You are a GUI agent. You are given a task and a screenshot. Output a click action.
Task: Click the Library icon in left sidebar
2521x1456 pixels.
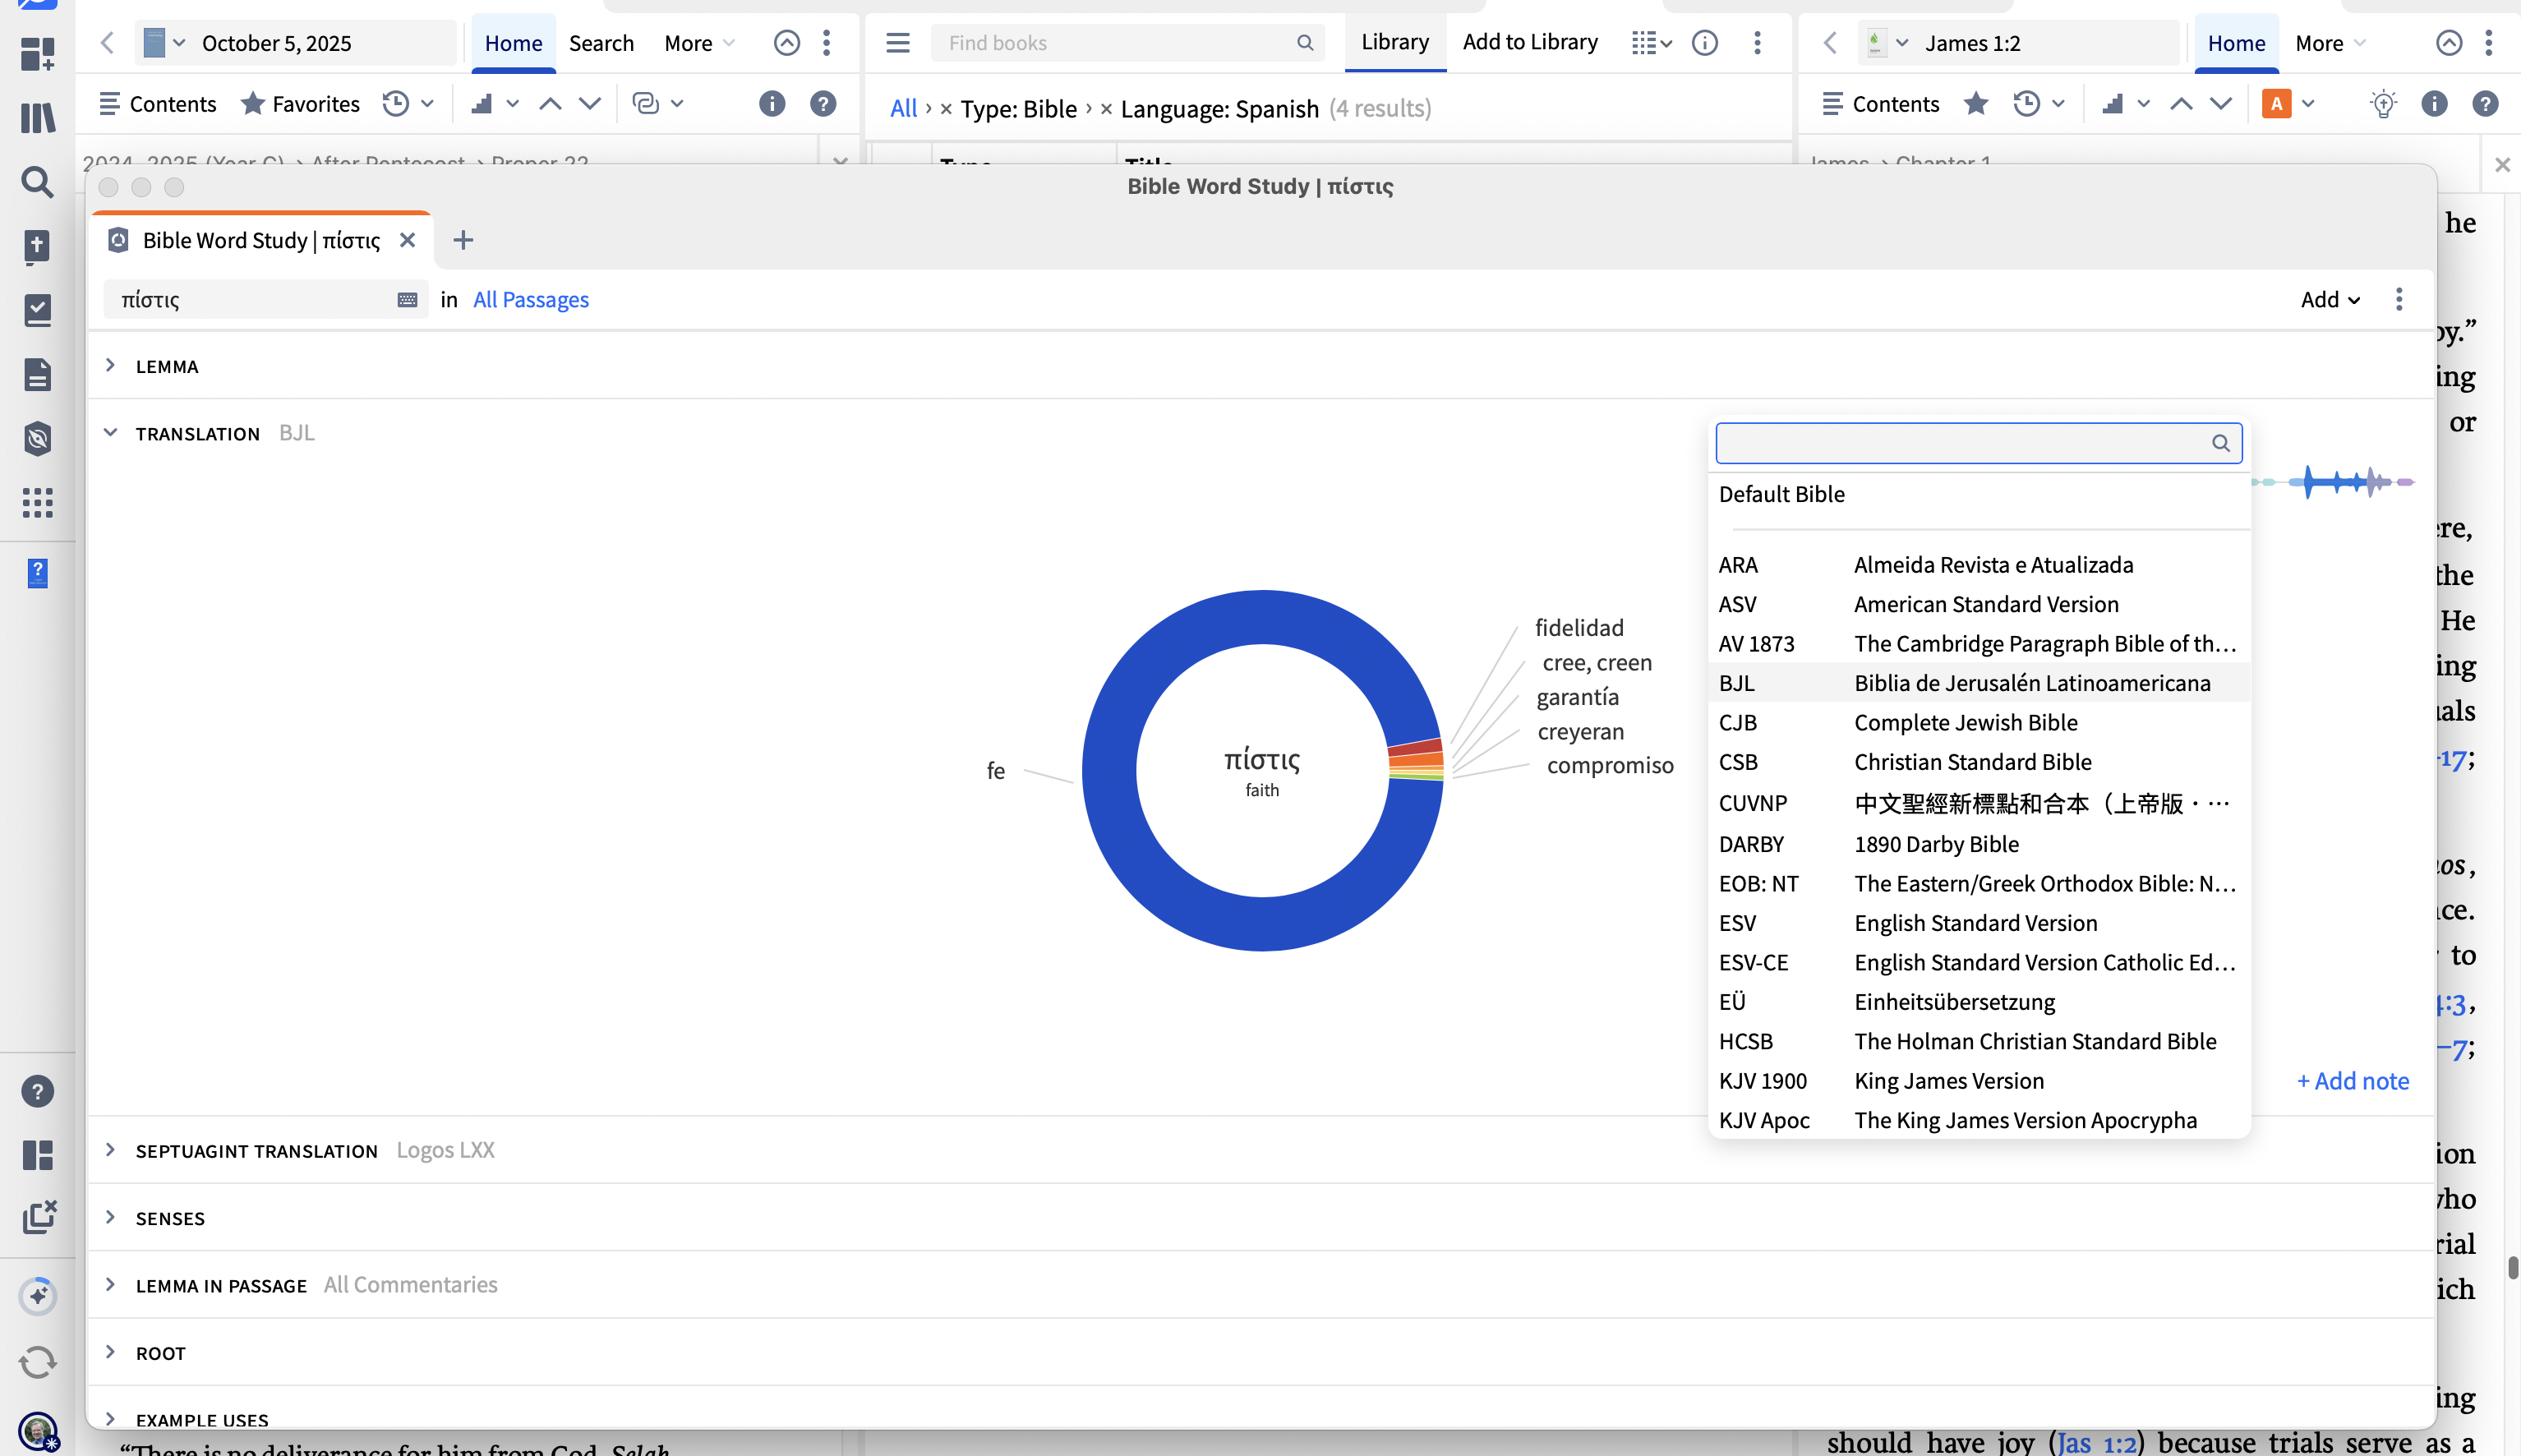37,118
